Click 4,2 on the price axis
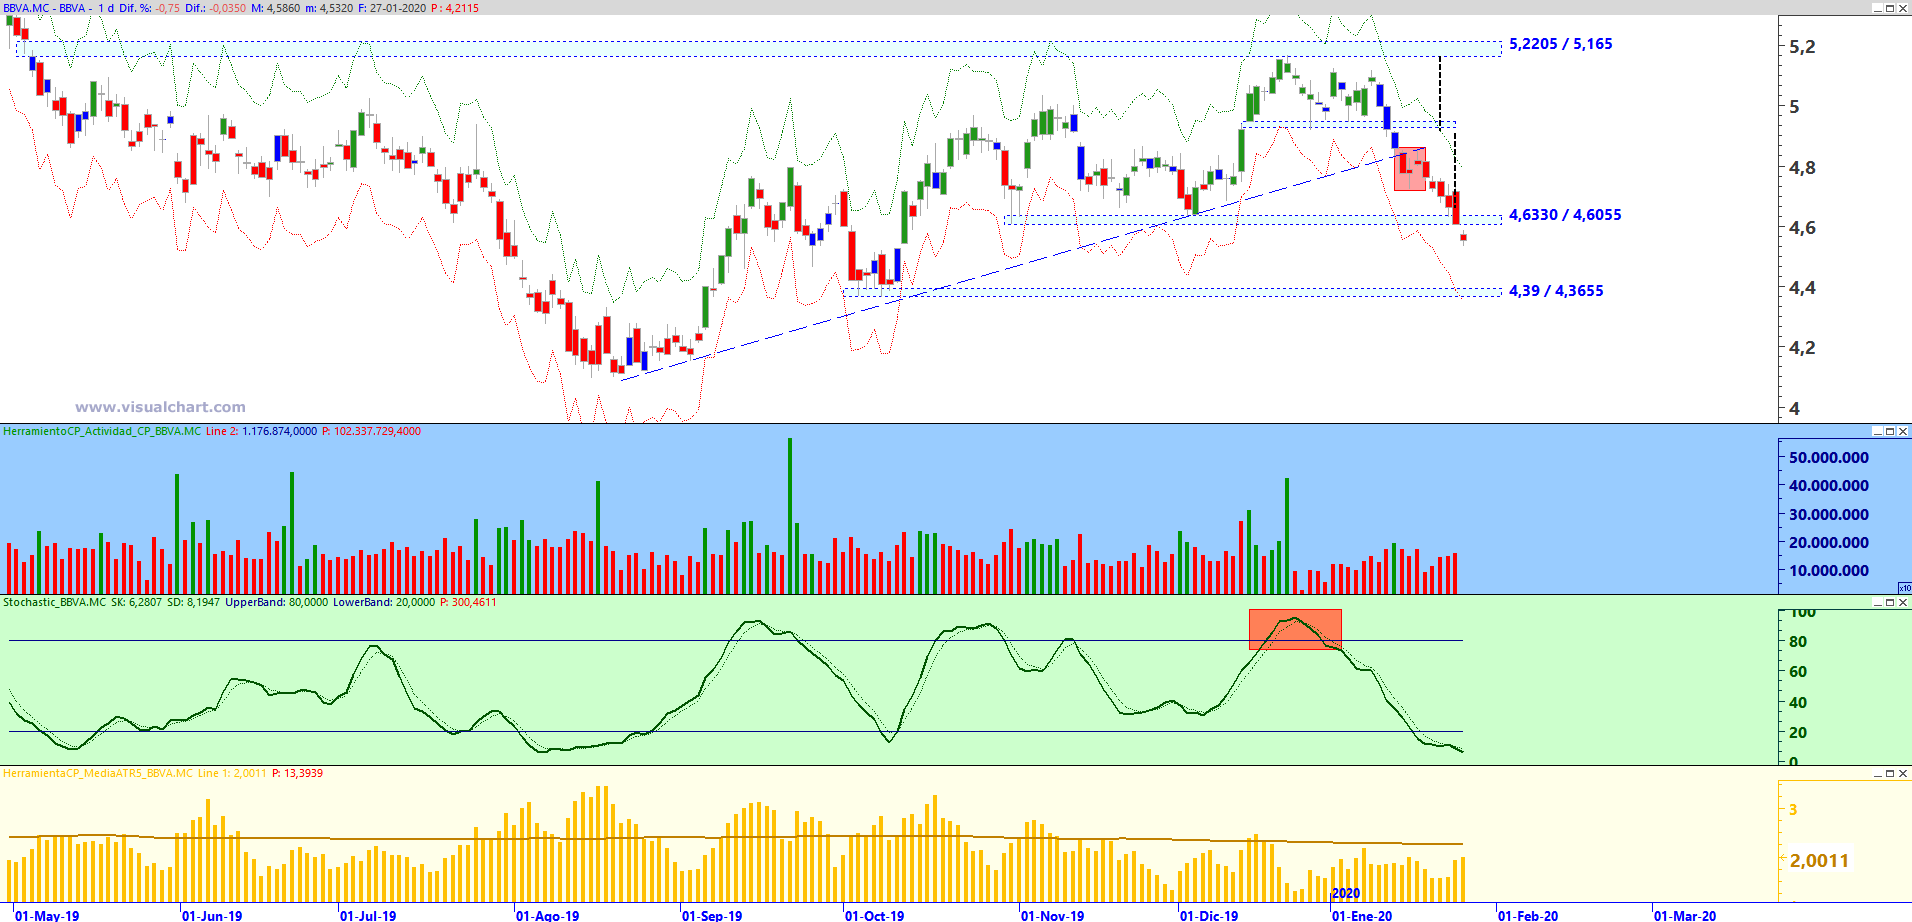The image size is (1912, 922). pos(1802,348)
